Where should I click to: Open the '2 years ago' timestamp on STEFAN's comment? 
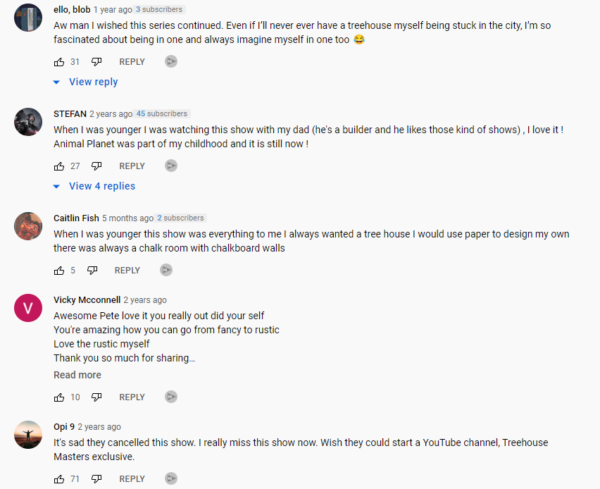(x=111, y=114)
